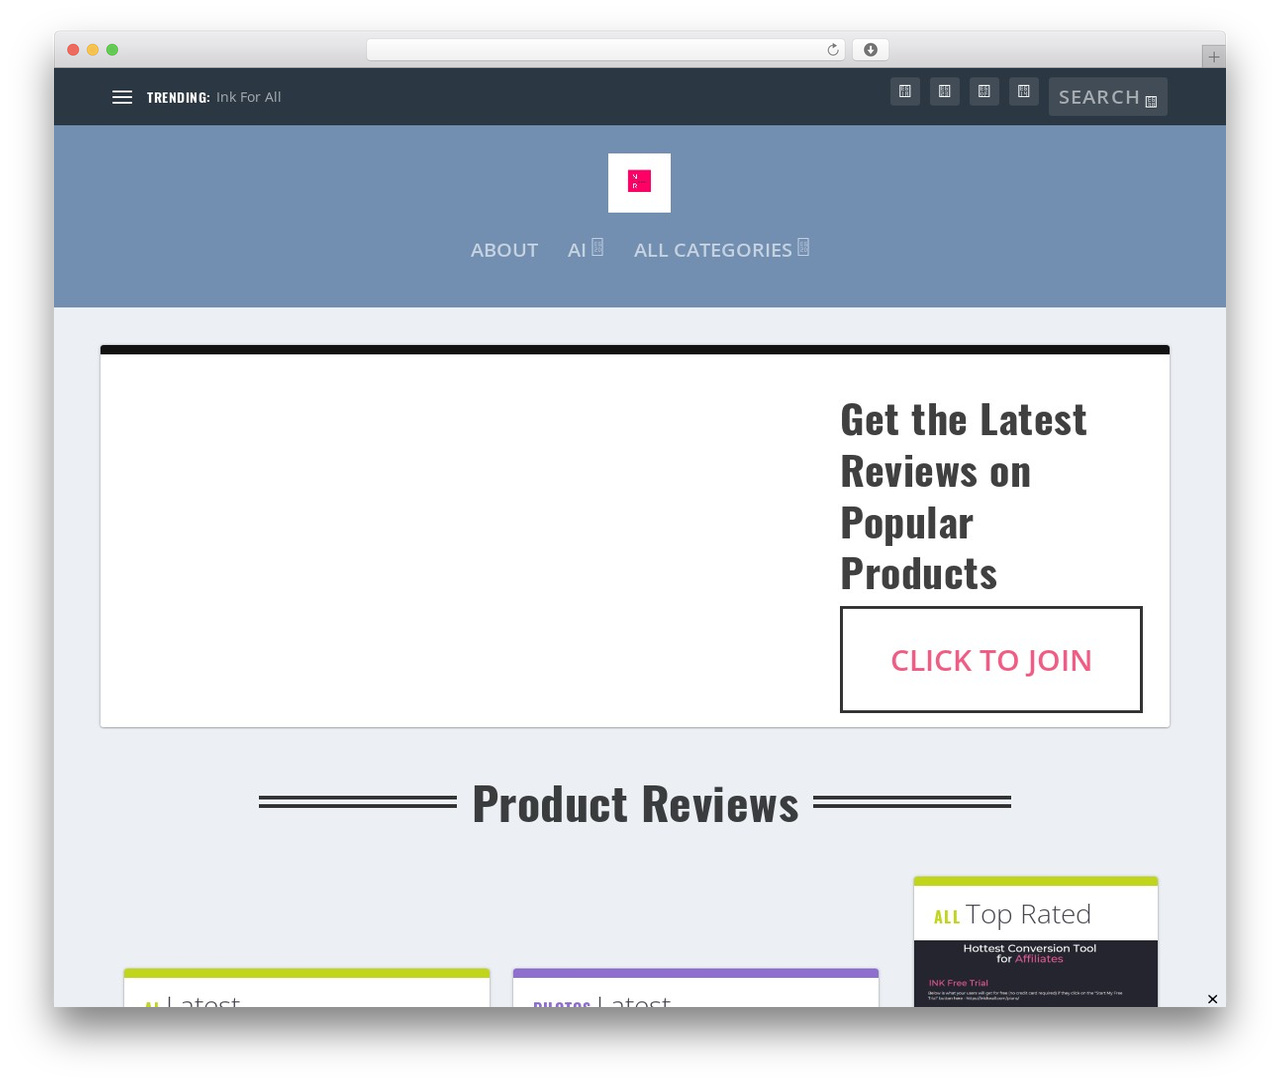The image size is (1280, 1084).
Task: Open Hottest Conversion Tool thumbnail
Action: point(1036,973)
